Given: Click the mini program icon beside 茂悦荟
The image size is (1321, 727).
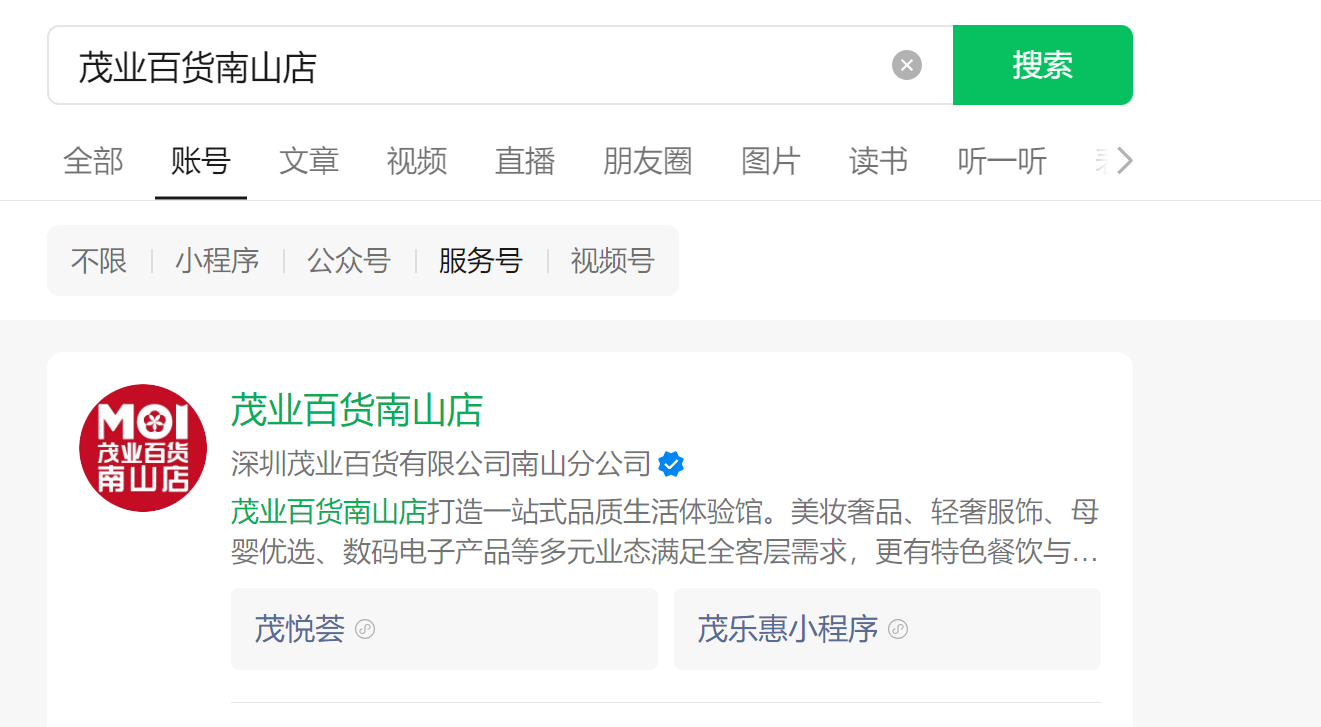Looking at the screenshot, I should [365, 630].
